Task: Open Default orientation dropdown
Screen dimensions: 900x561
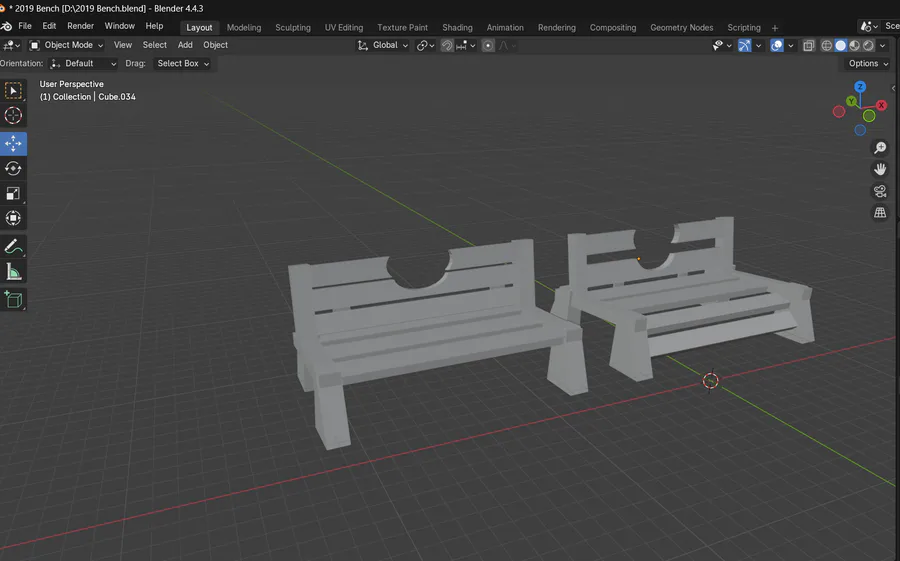Action: (x=83, y=64)
